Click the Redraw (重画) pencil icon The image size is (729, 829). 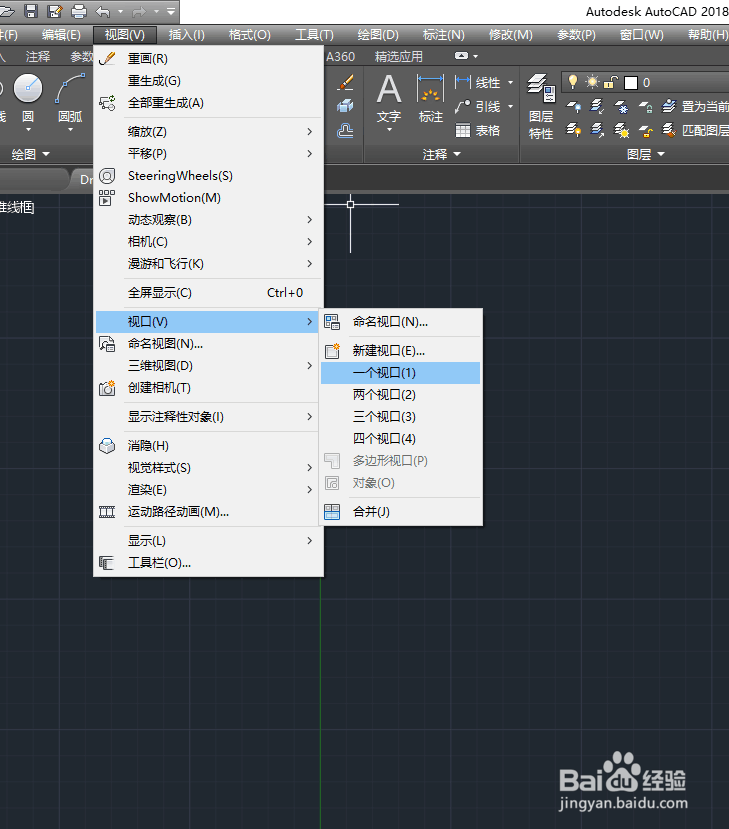coord(107,59)
